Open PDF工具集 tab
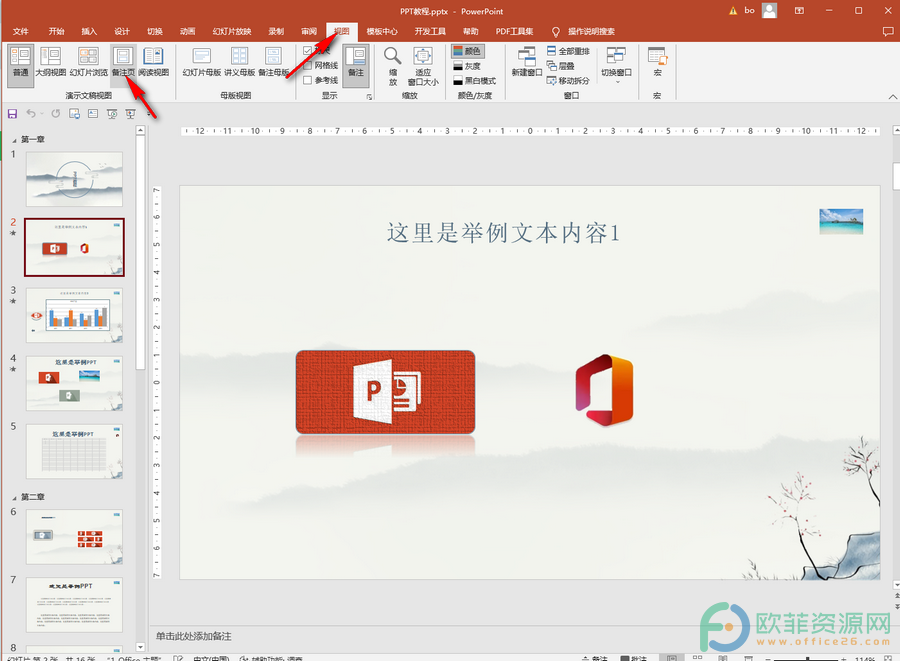900x661 pixels. coord(514,32)
